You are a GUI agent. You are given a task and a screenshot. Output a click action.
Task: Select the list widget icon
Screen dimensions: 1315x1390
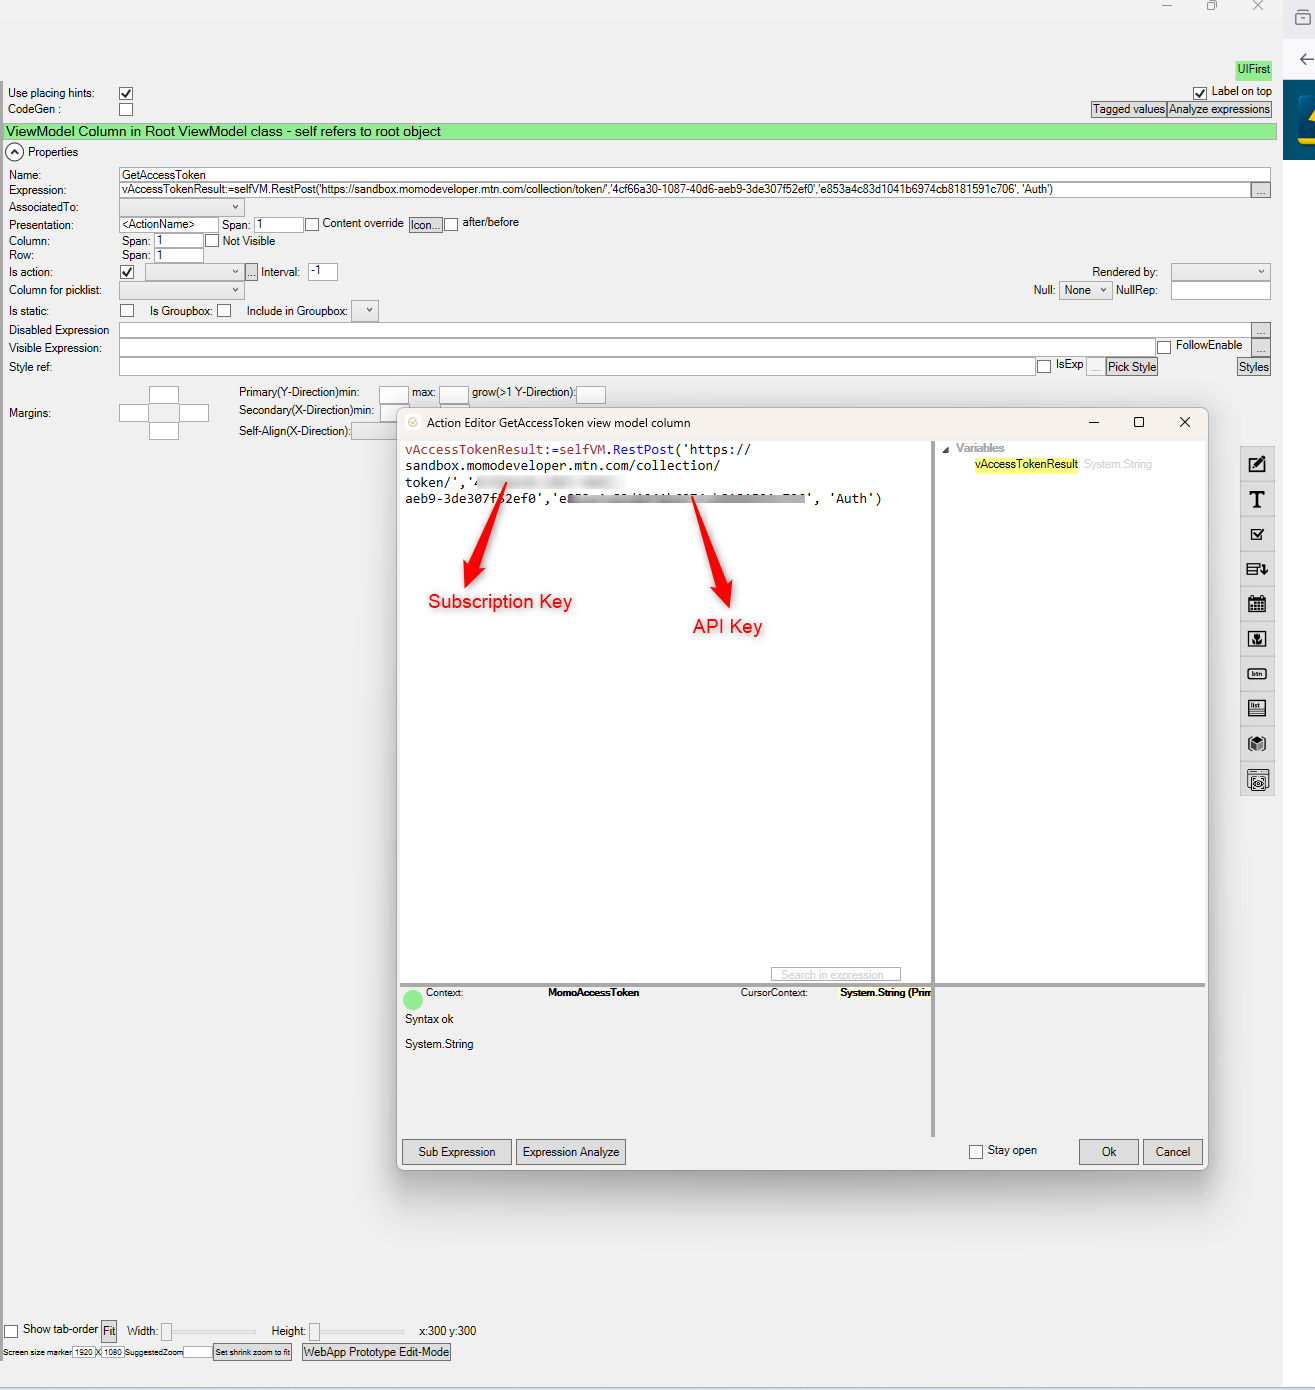1257,709
